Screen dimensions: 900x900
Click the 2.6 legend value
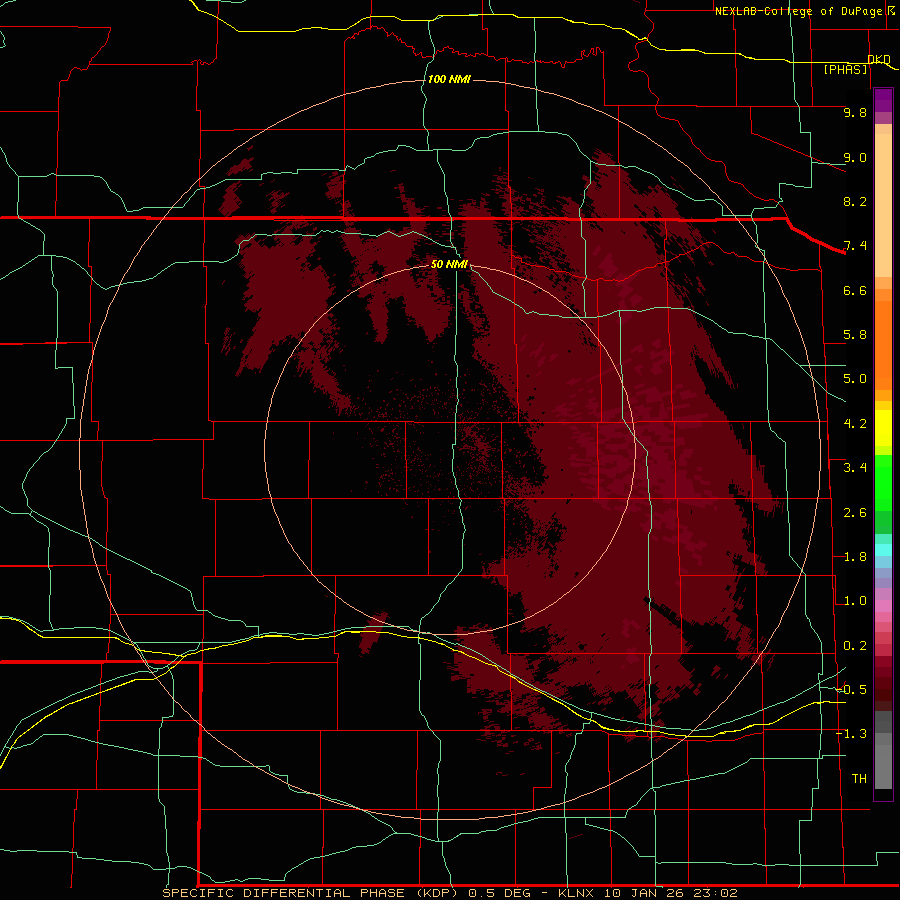(855, 513)
